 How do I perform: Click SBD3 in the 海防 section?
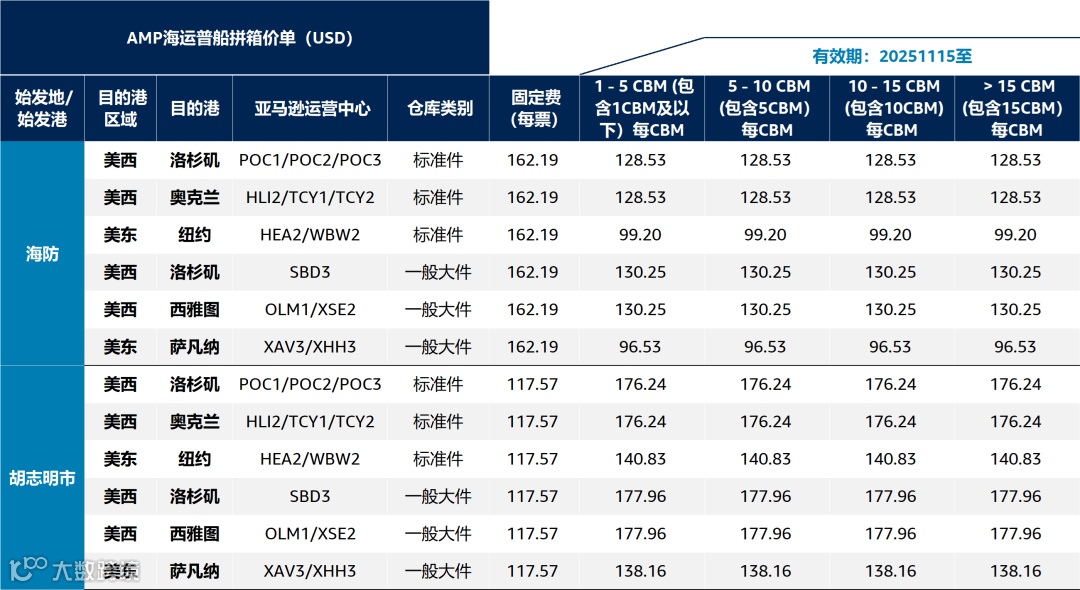pyautogui.click(x=310, y=272)
